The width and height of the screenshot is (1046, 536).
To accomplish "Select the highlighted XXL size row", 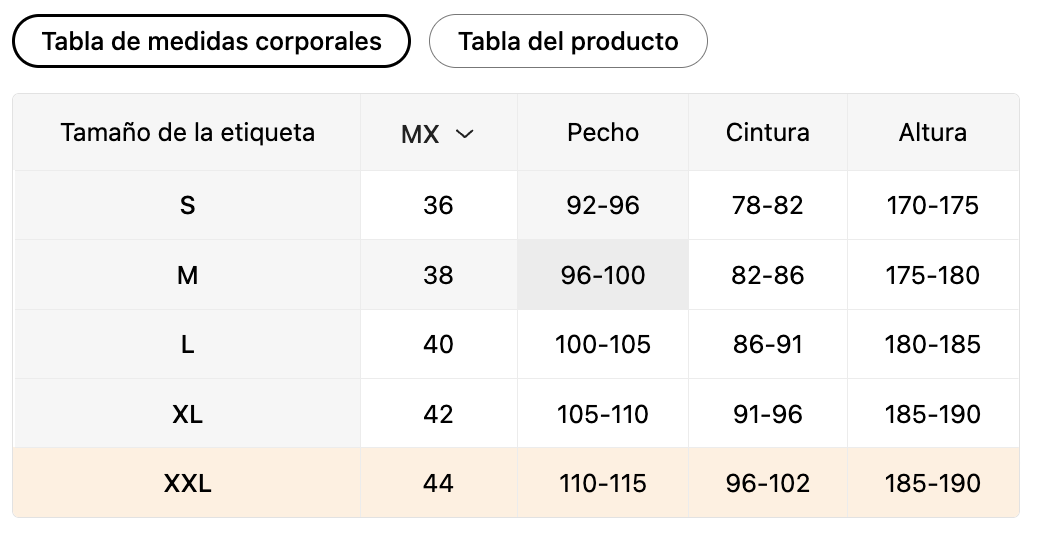I will point(516,483).
